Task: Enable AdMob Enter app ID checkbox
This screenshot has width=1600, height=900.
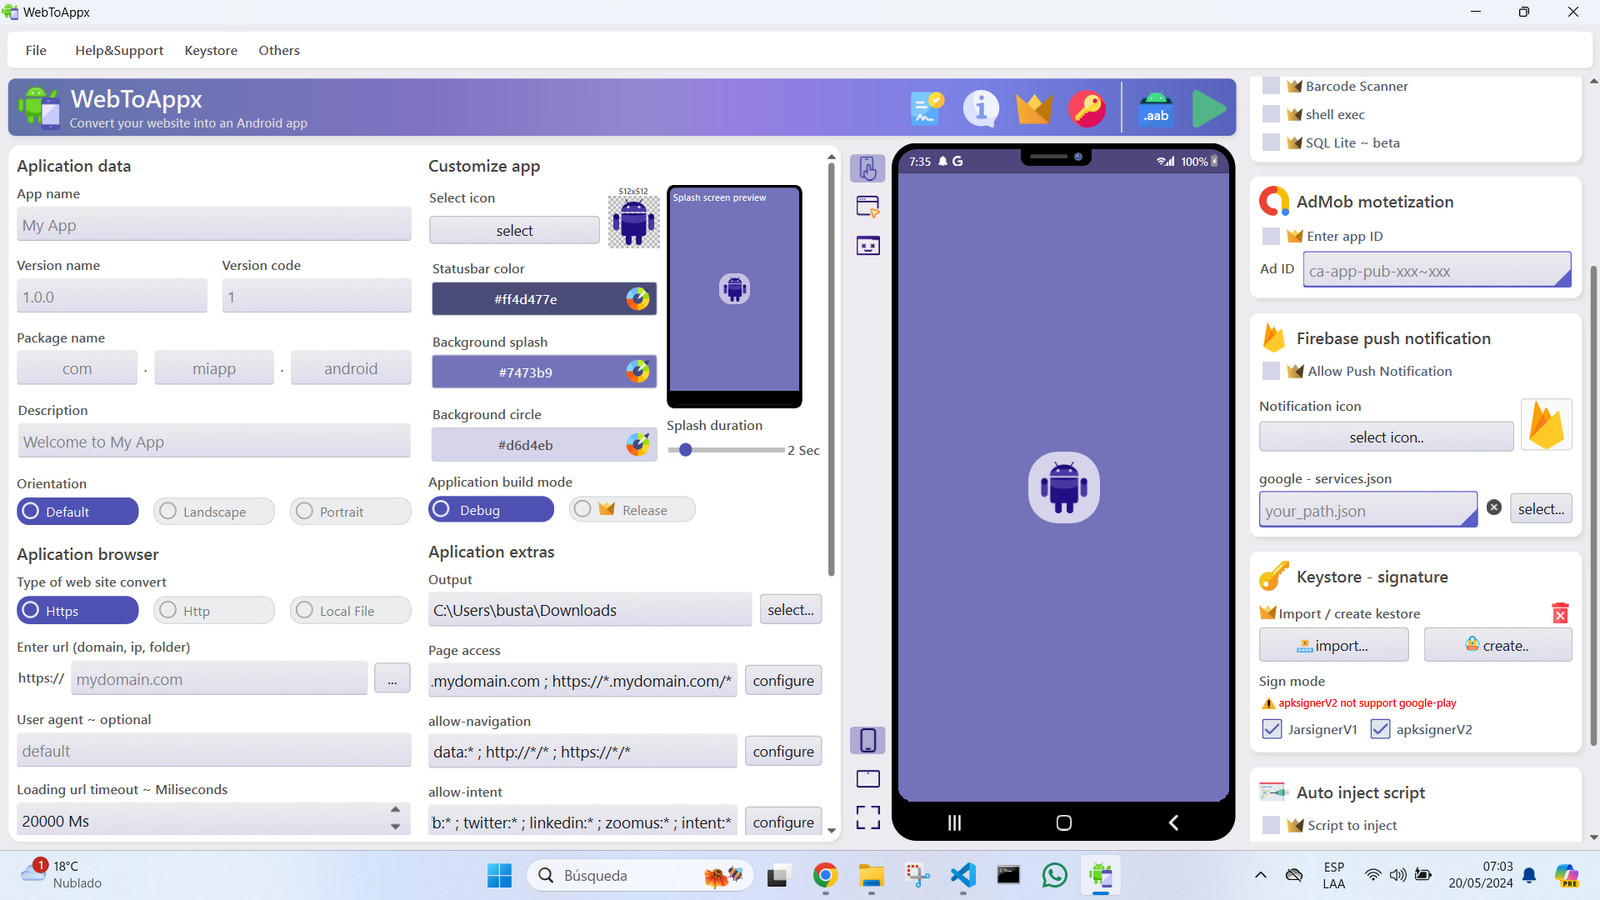Action: pos(1271,236)
